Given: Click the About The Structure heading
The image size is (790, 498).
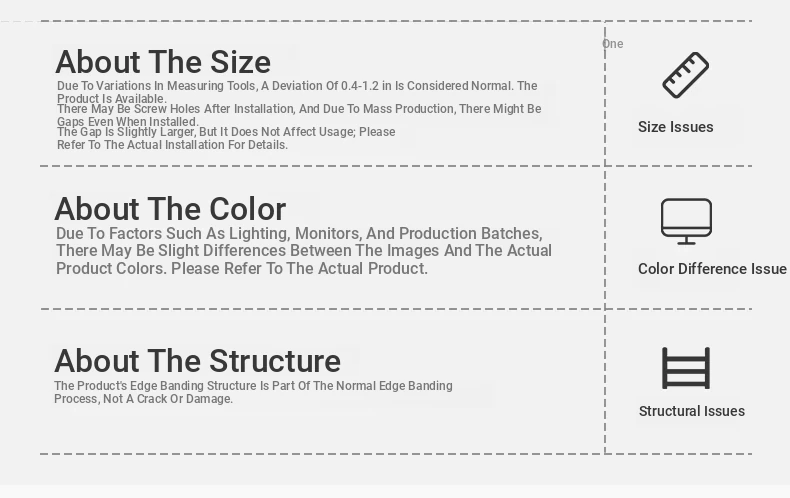Looking at the screenshot, I should click(197, 361).
